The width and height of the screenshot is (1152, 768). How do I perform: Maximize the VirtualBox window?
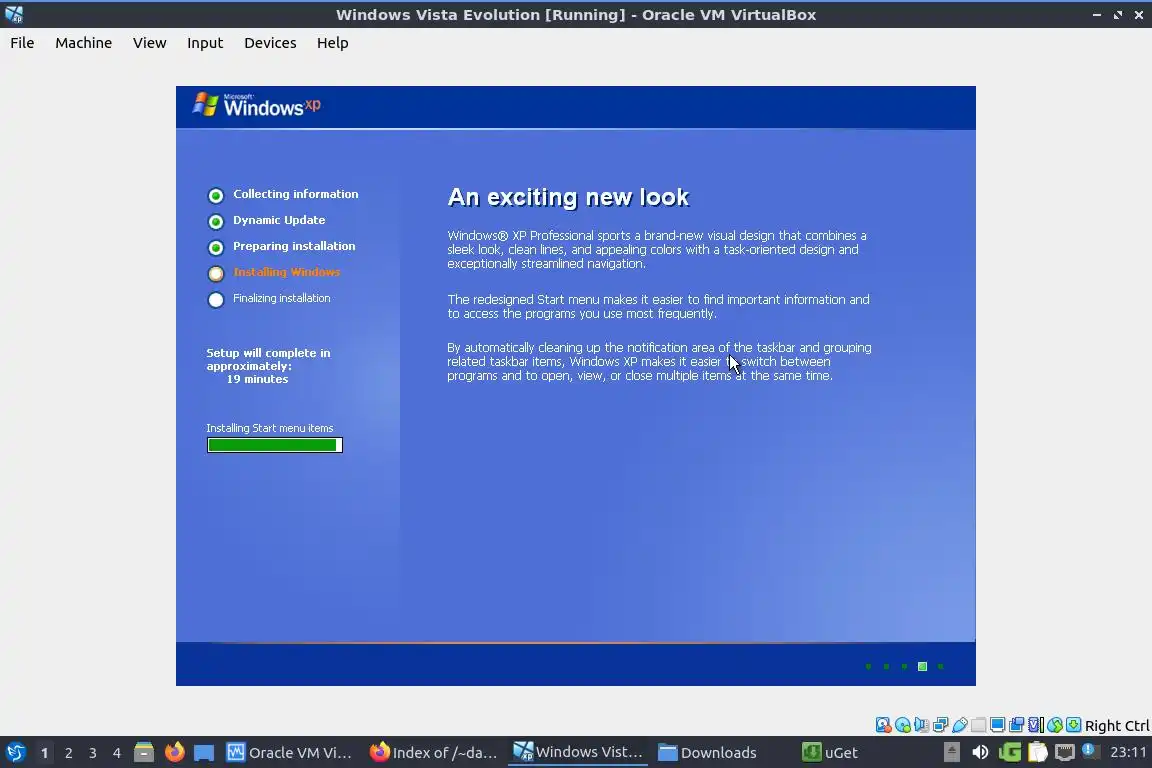point(1117,15)
